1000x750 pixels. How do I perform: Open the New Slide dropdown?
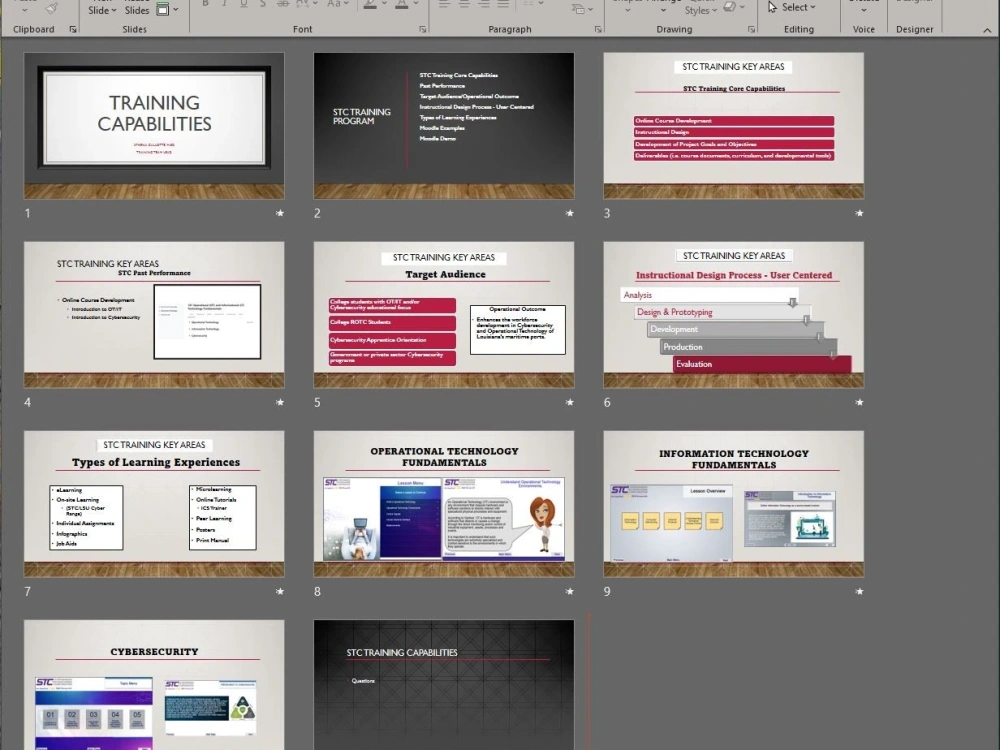(x=102, y=10)
